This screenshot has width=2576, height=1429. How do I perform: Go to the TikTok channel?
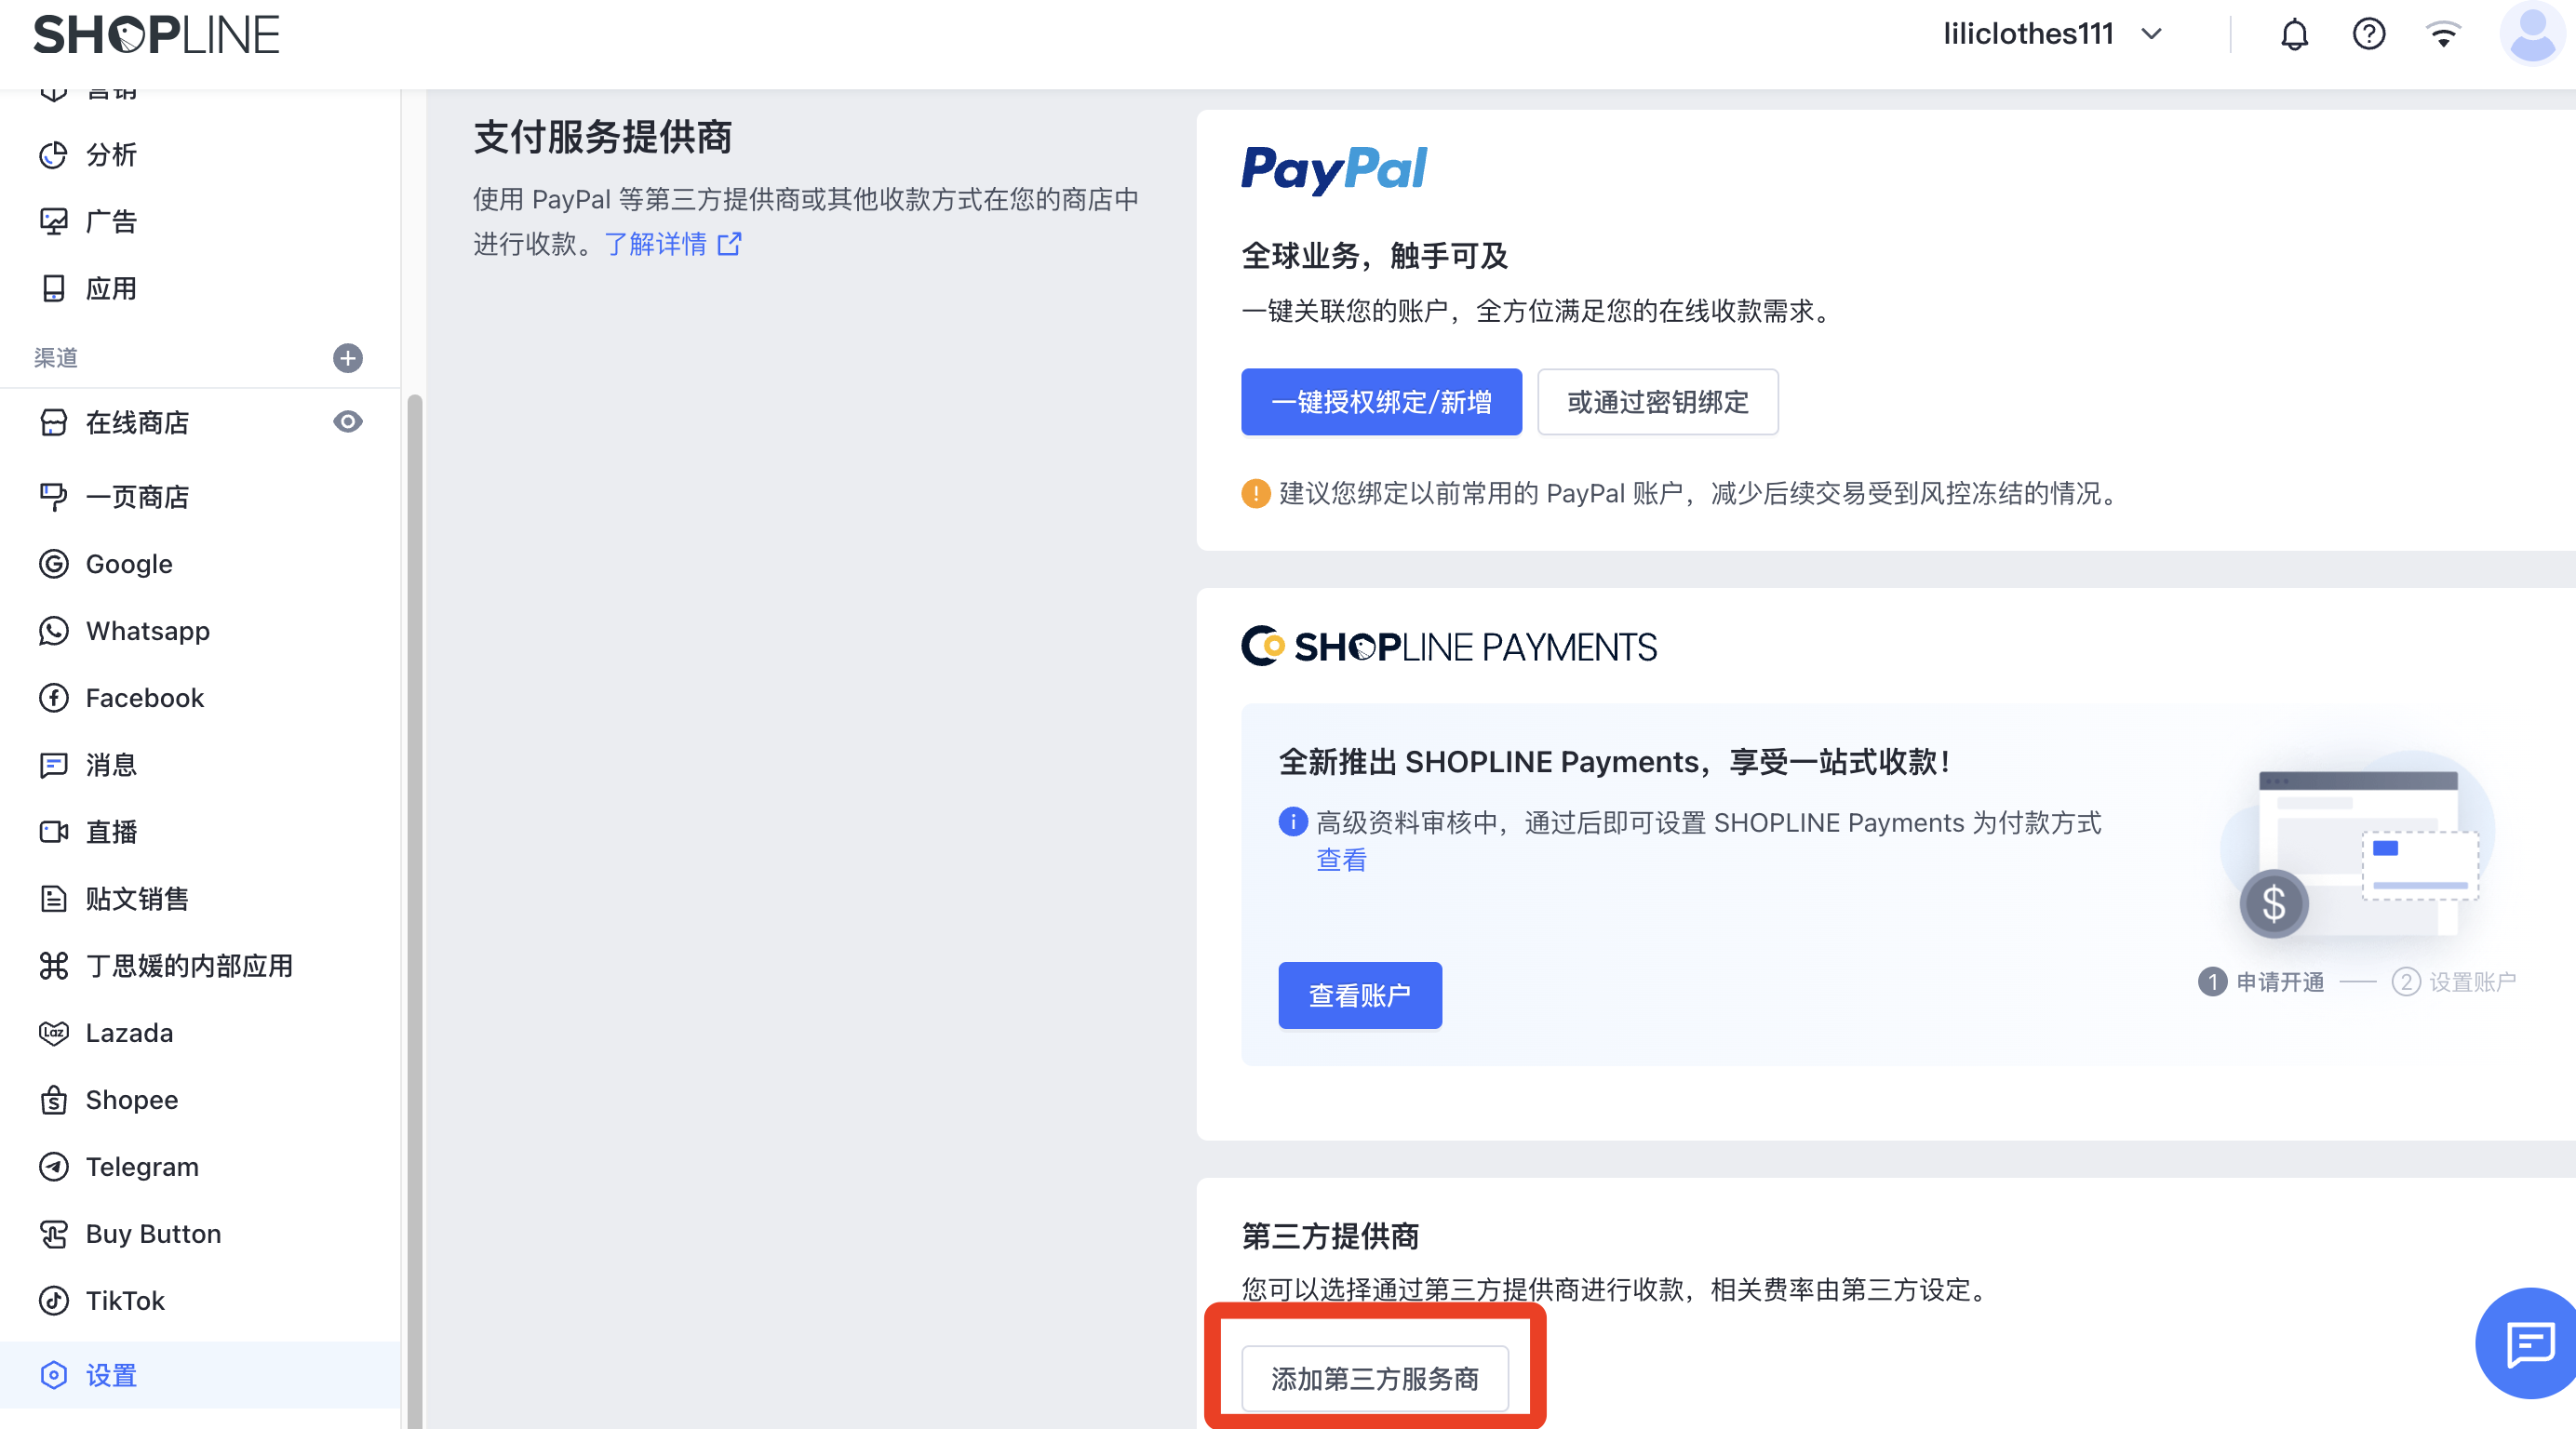[x=124, y=1300]
